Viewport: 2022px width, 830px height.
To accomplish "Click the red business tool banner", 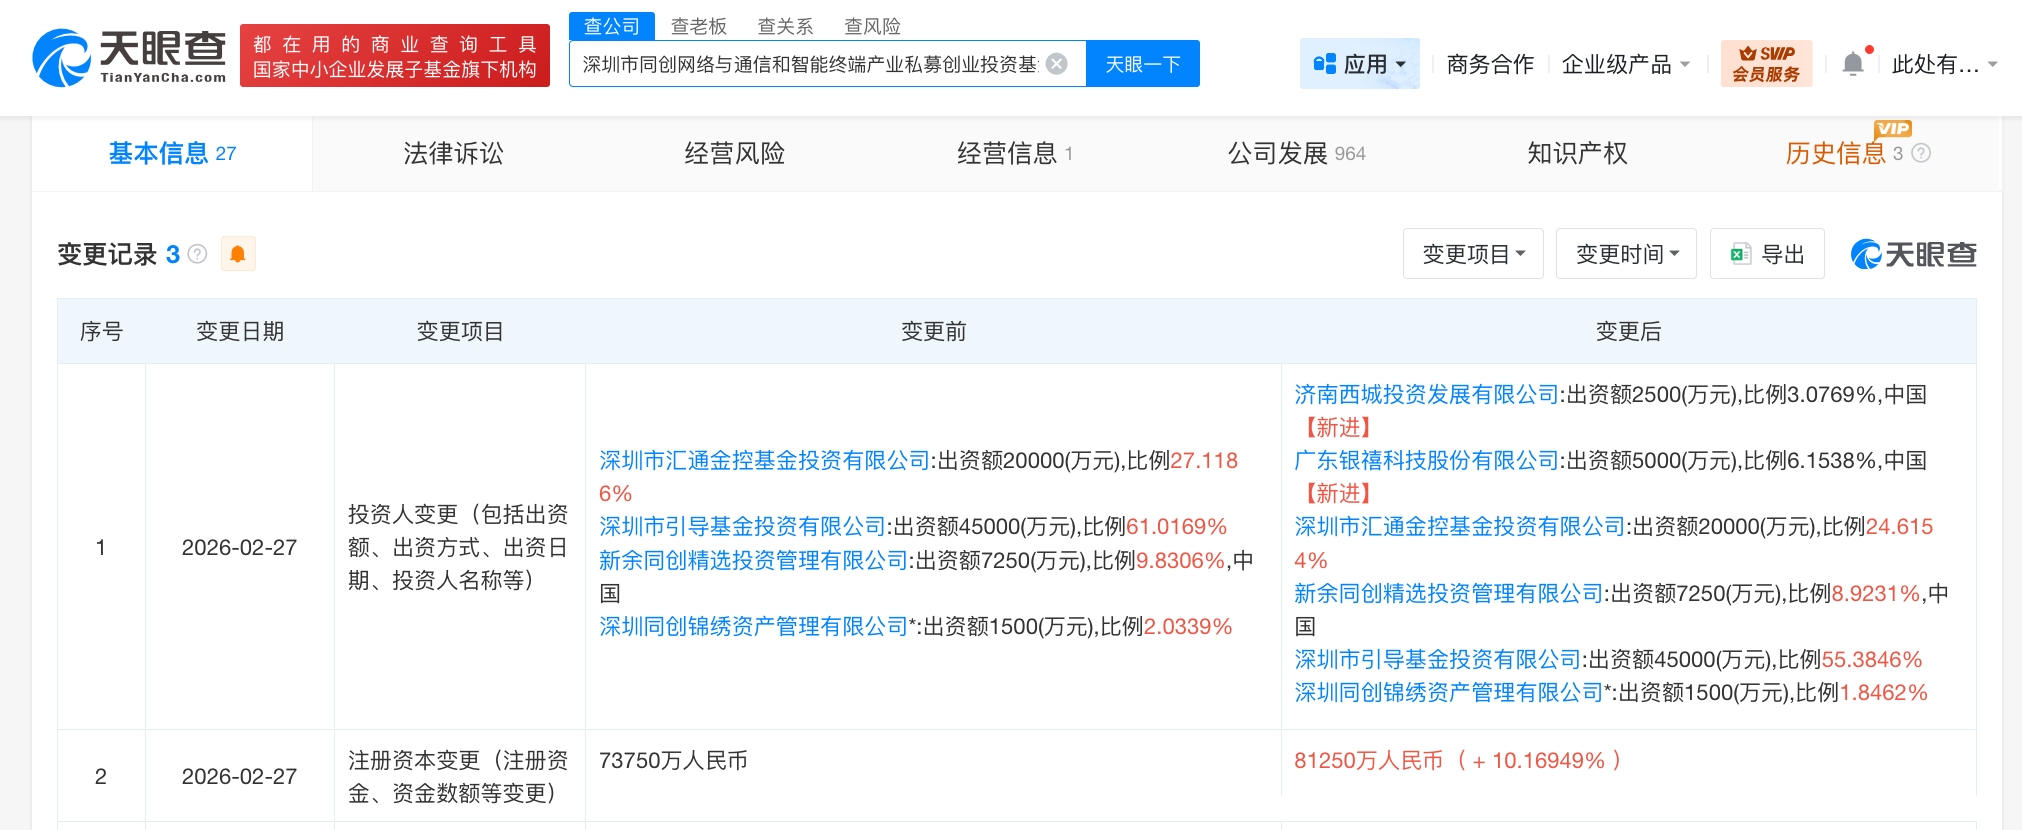I will [x=395, y=57].
